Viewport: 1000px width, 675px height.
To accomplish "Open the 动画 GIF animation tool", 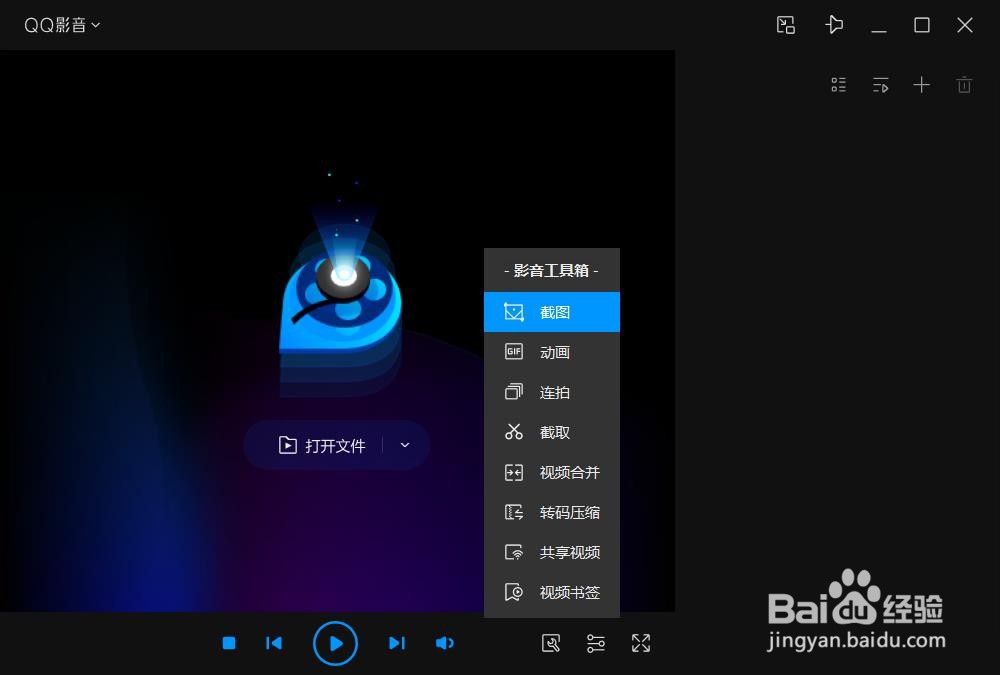I will (x=552, y=352).
